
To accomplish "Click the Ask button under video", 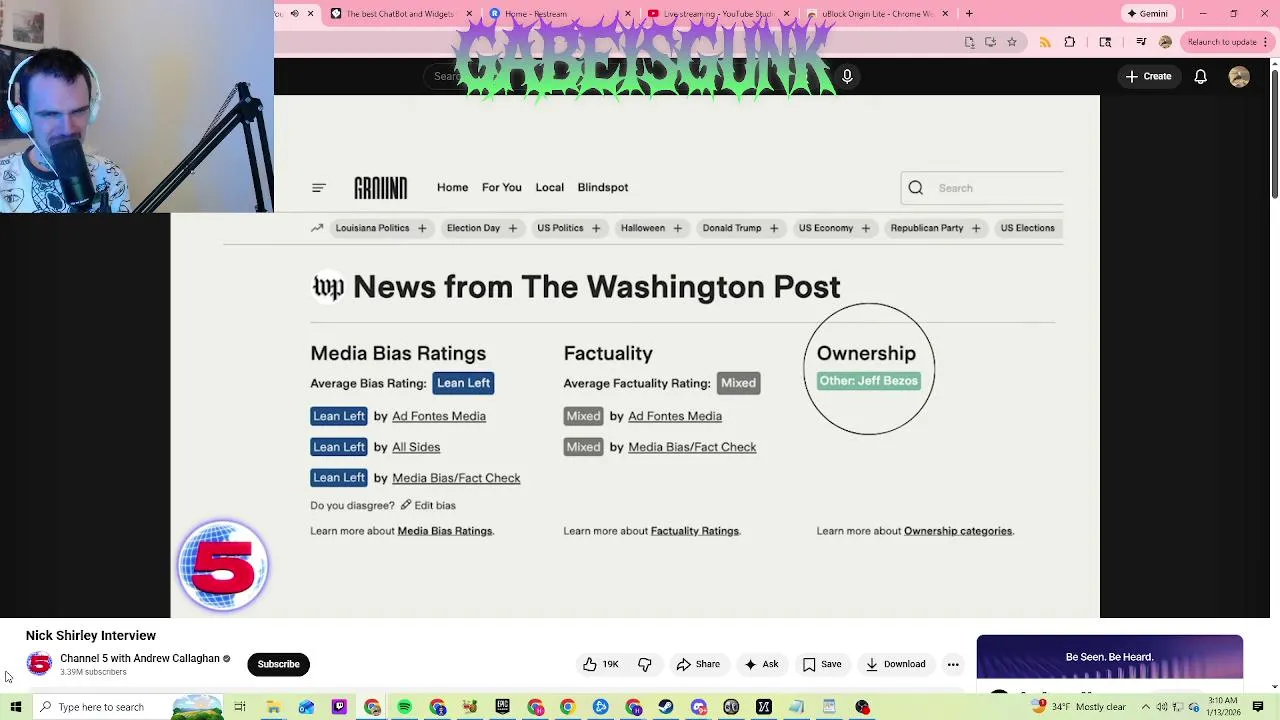I will point(761,664).
